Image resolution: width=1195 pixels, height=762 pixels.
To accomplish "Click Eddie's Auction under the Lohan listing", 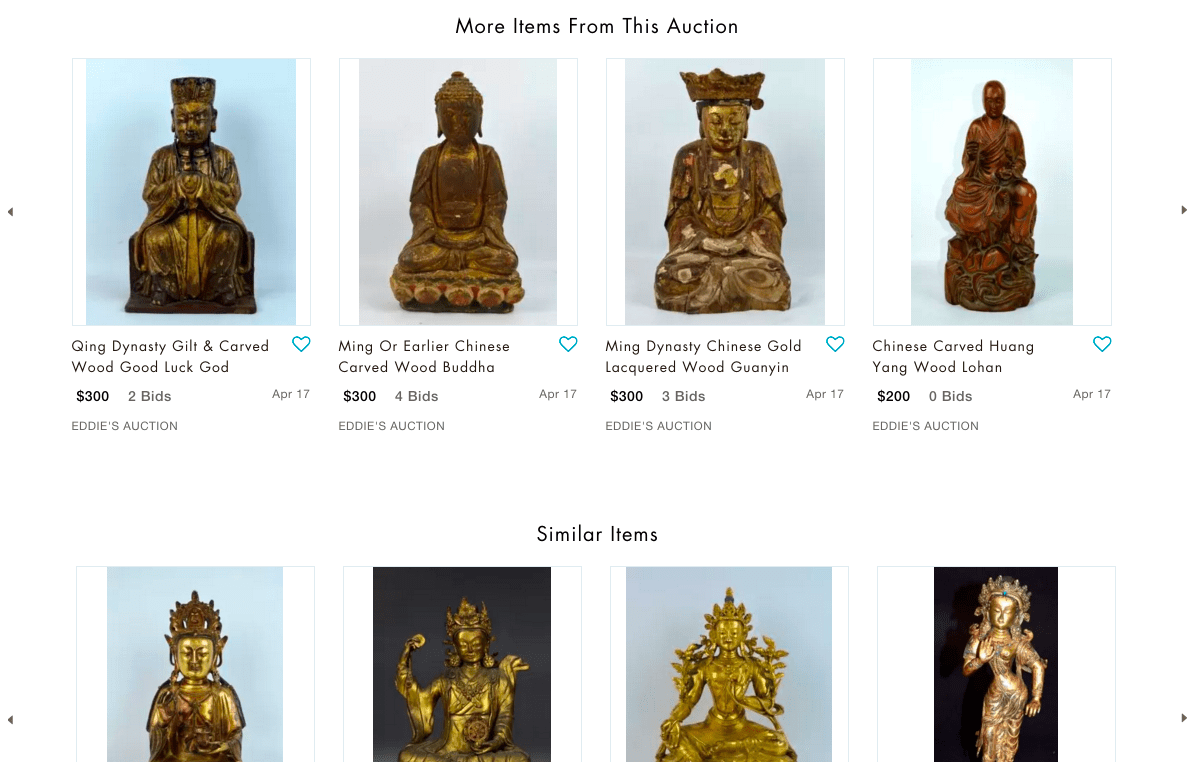I will coord(925,426).
